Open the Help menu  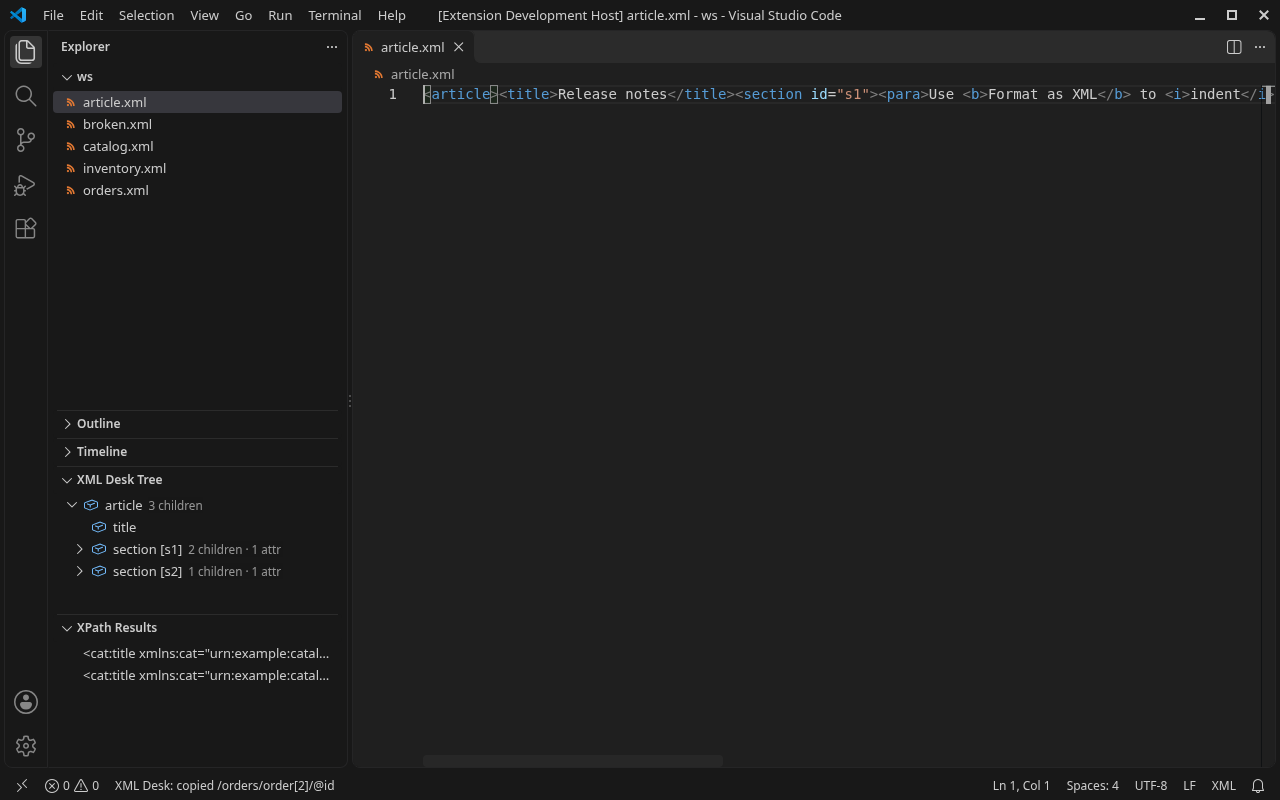[392, 15]
